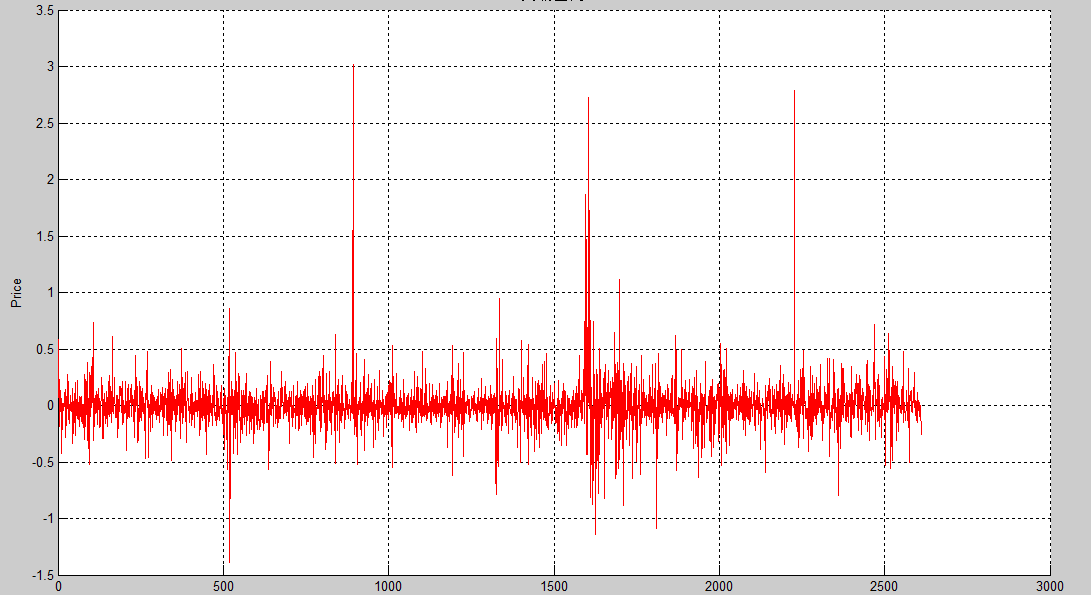Click the x-axis tick label 2500
This screenshot has width=1091, height=595.
point(884,586)
